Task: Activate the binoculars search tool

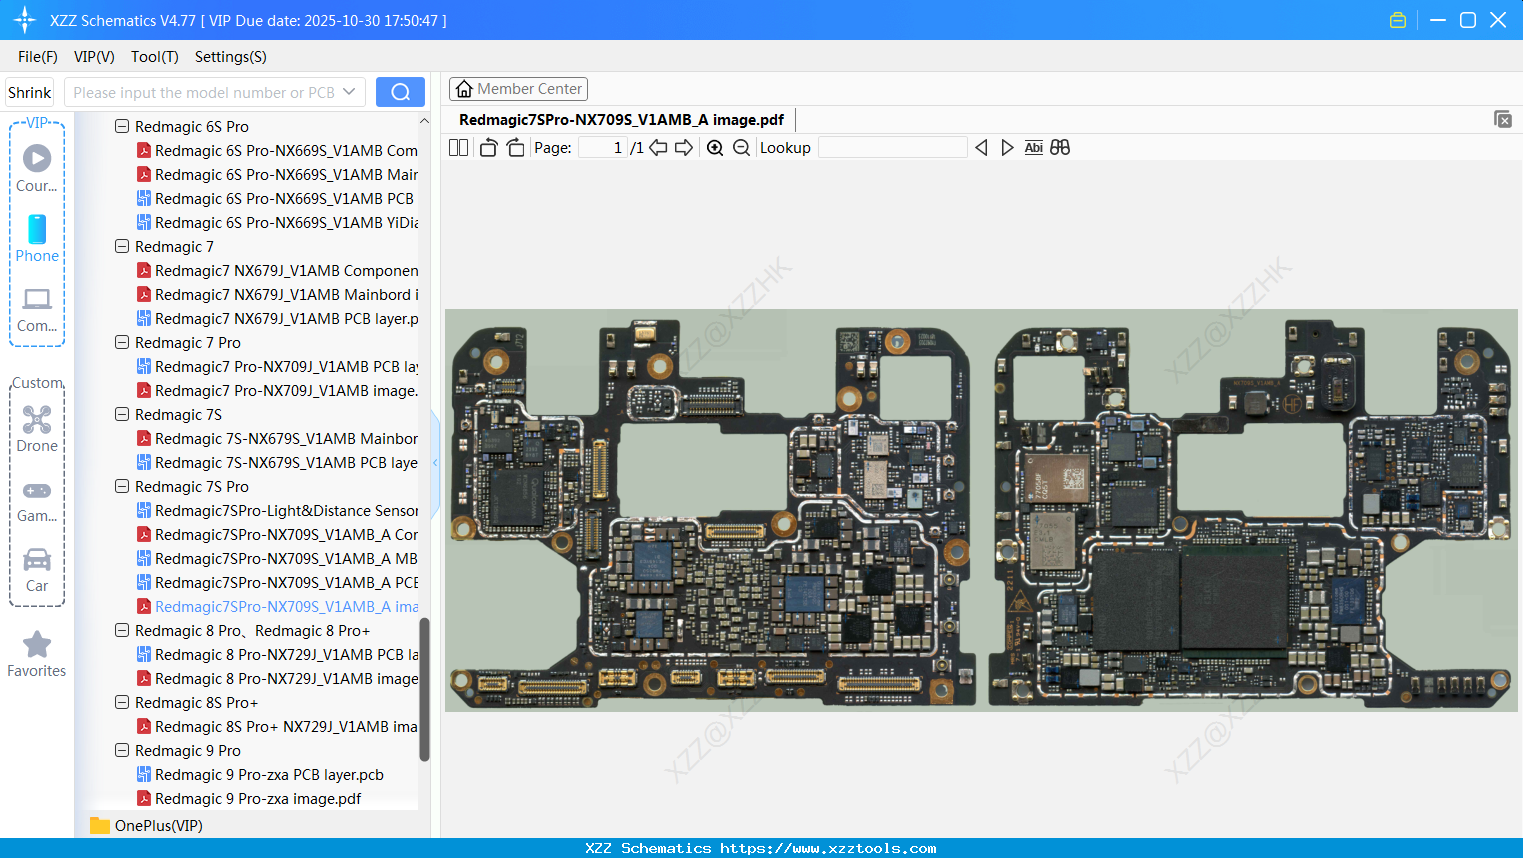Action: [x=1060, y=147]
